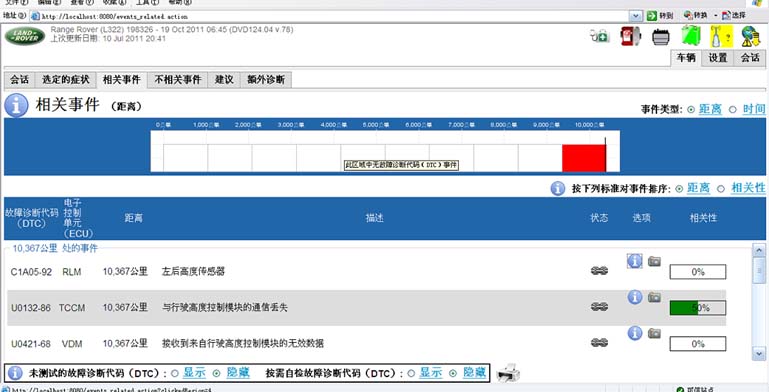The height and width of the screenshot is (392, 769).
Task: Click red bar in distance timeline
Action: 584,158
